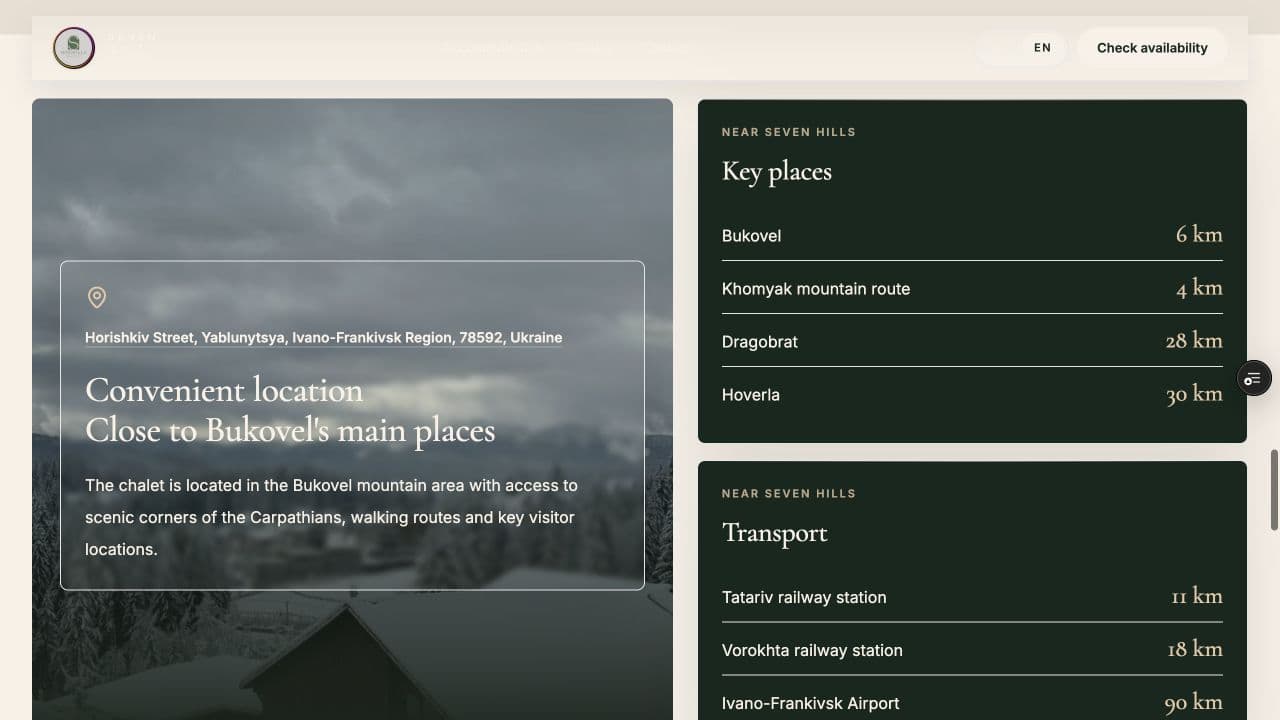Click the 18 km distance value
Image resolution: width=1280 pixels, height=720 pixels.
(x=1195, y=649)
